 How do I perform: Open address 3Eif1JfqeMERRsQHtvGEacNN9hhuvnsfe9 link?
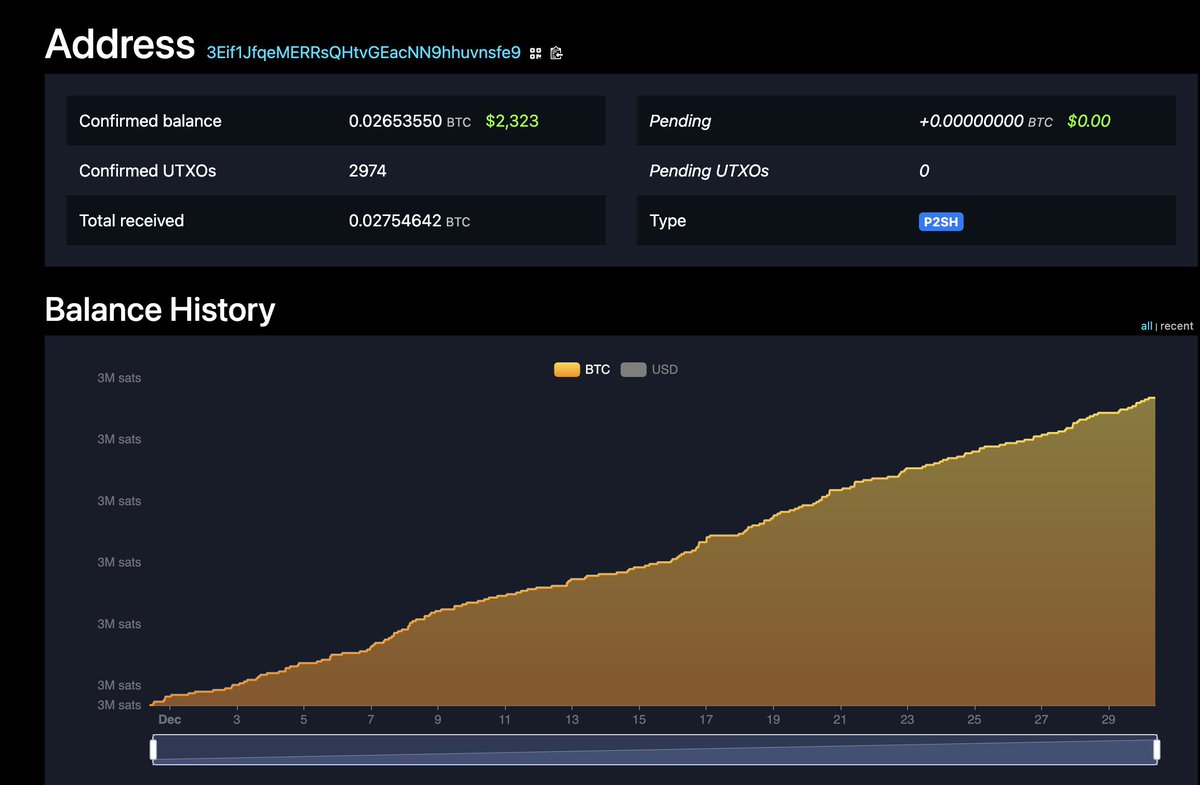click(363, 52)
